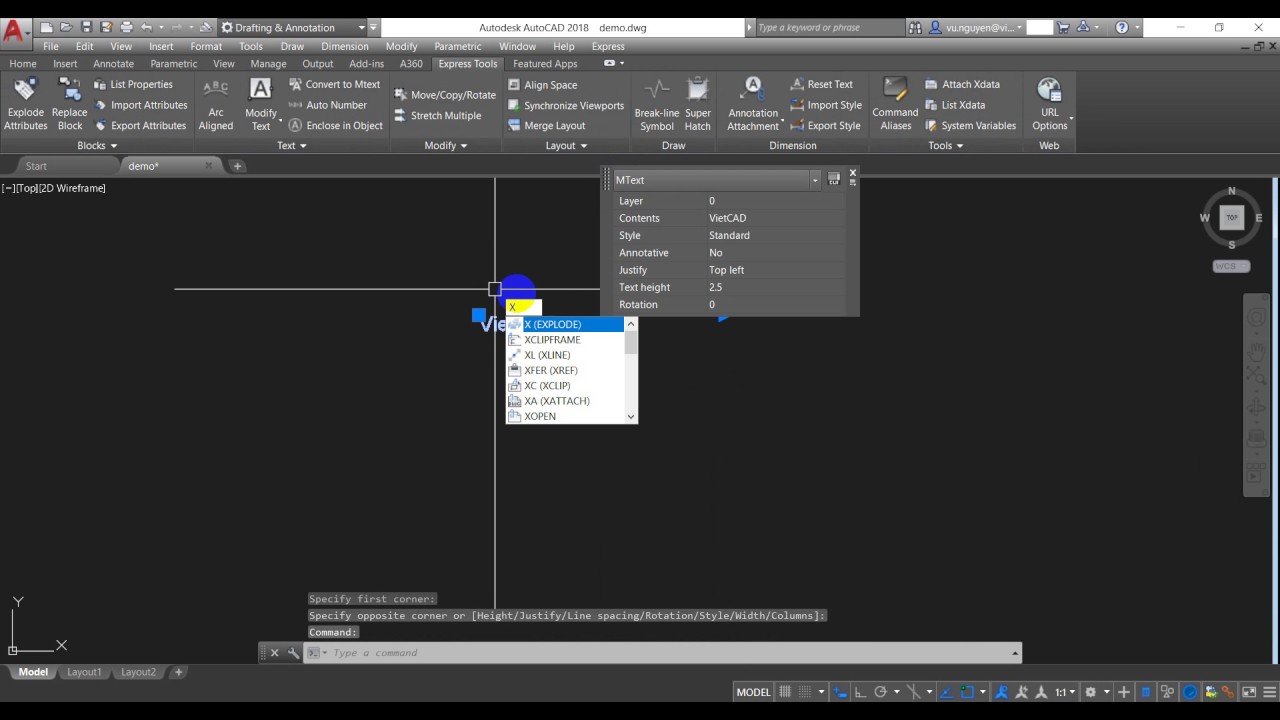This screenshot has height=720, width=1280.
Task: Click Export Attributes in Blocks panel
Action: click(140, 126)
